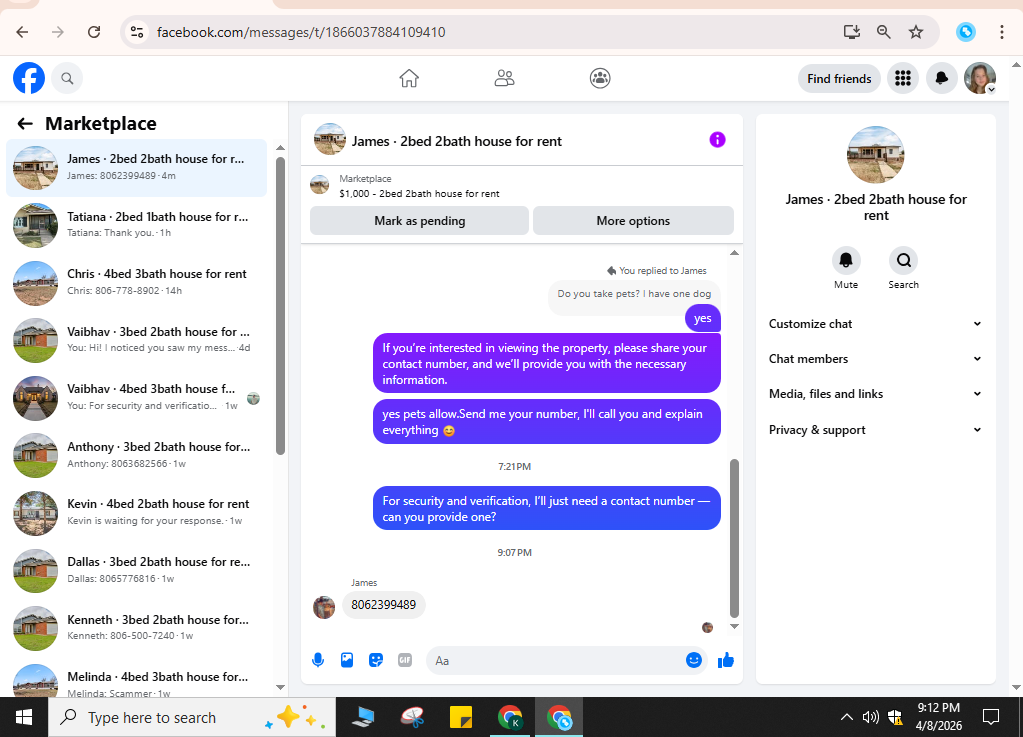Open Windows Start menu
Screen dimensions: 1023x737
click(x=24, y=717)
